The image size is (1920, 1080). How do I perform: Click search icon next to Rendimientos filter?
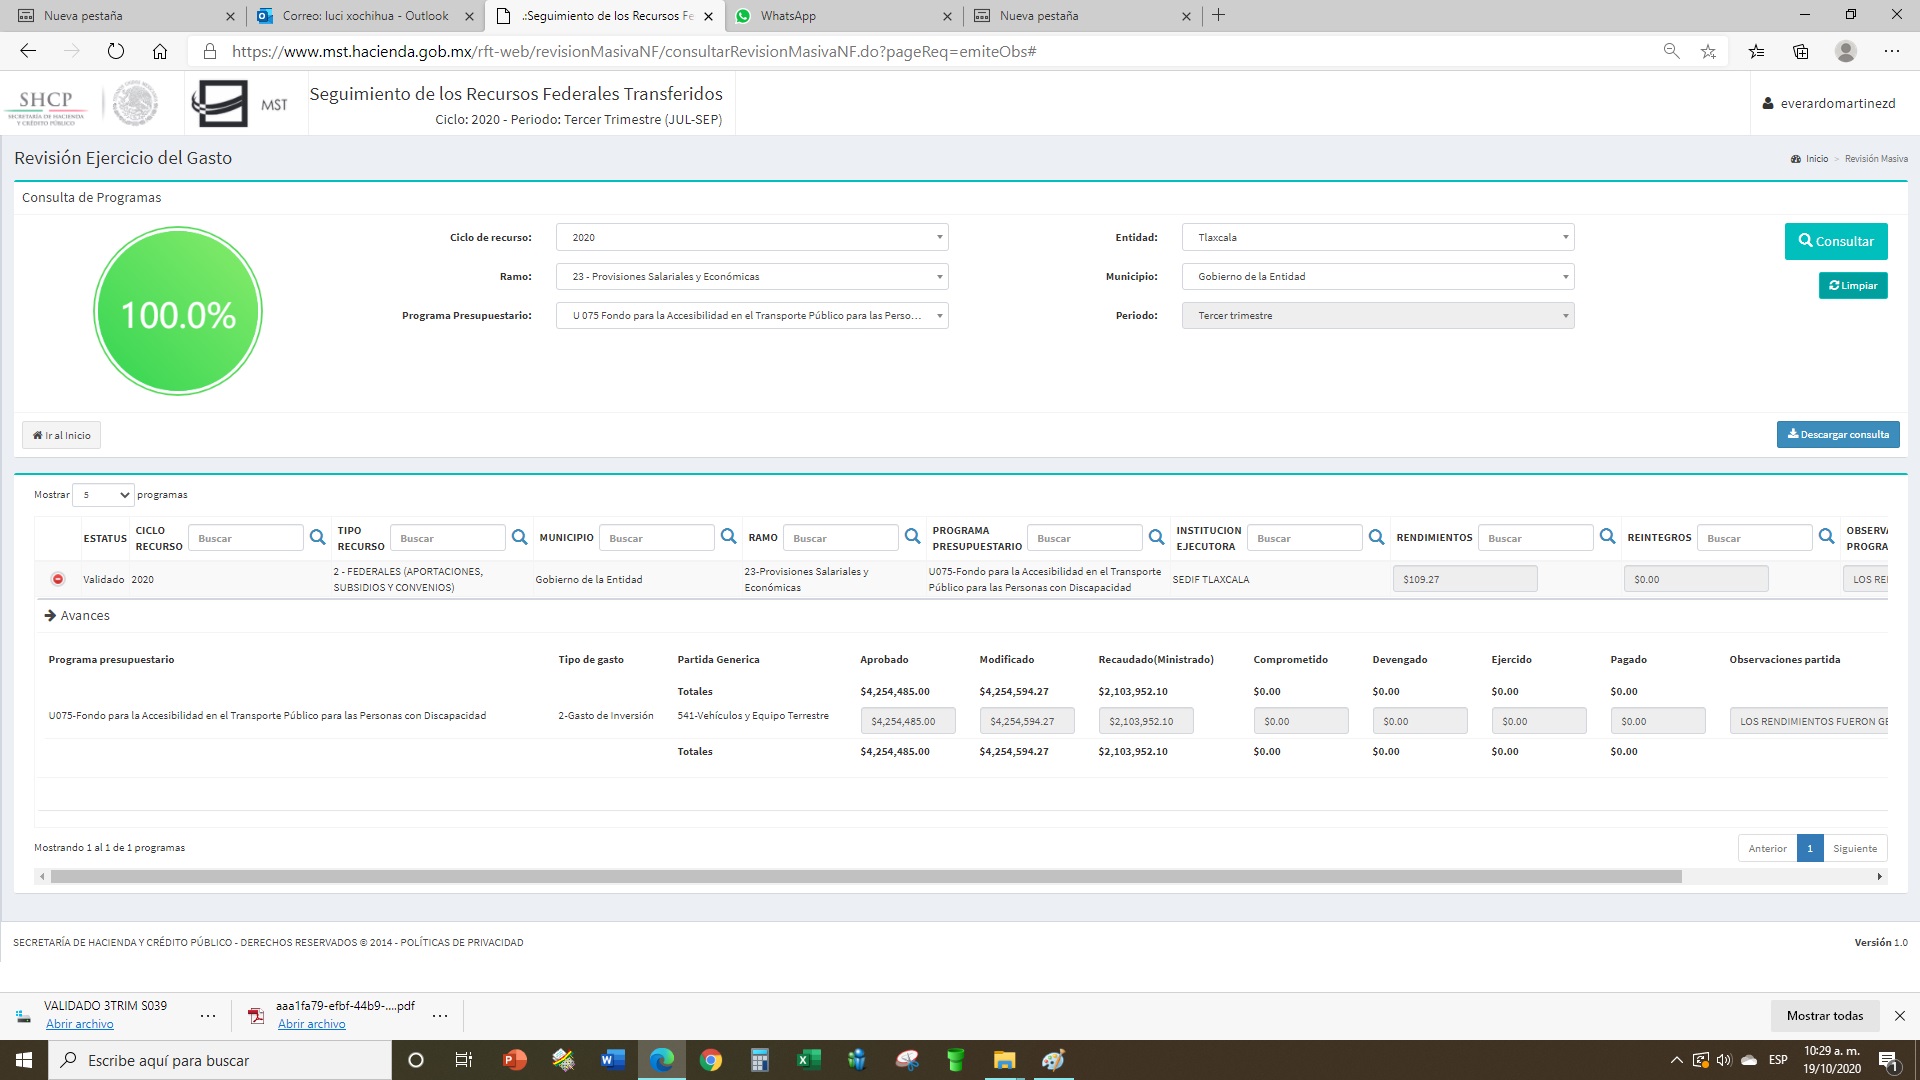[x=1607, y=537]
